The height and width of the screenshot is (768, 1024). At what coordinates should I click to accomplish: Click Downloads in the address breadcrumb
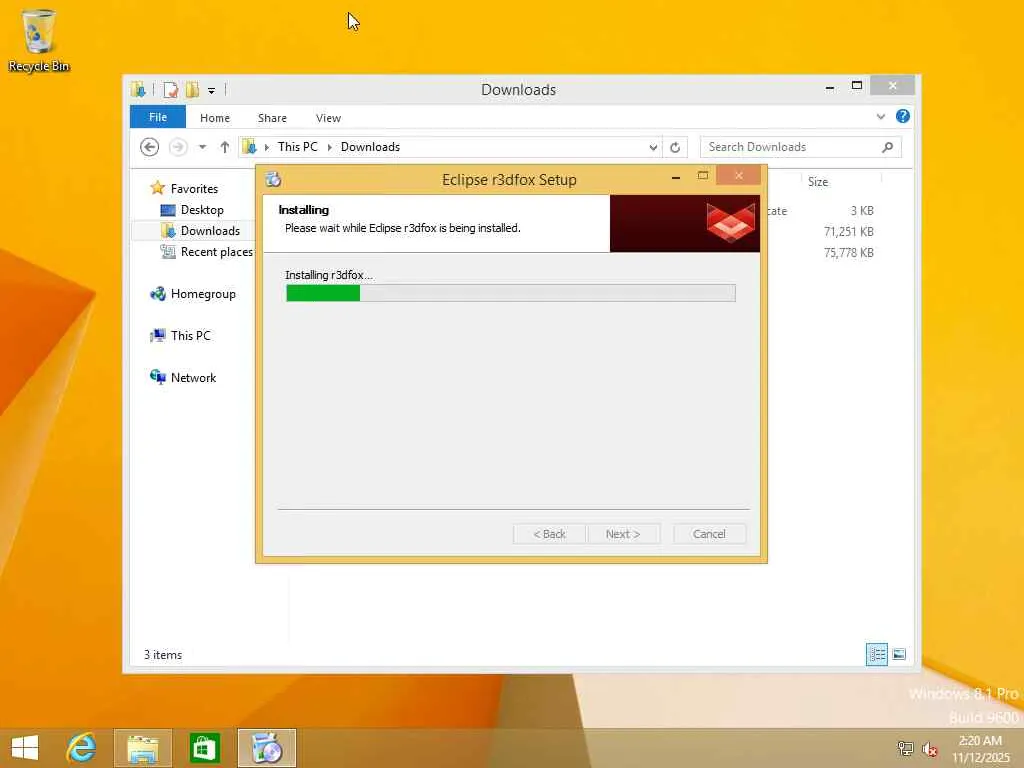point(370,147)
